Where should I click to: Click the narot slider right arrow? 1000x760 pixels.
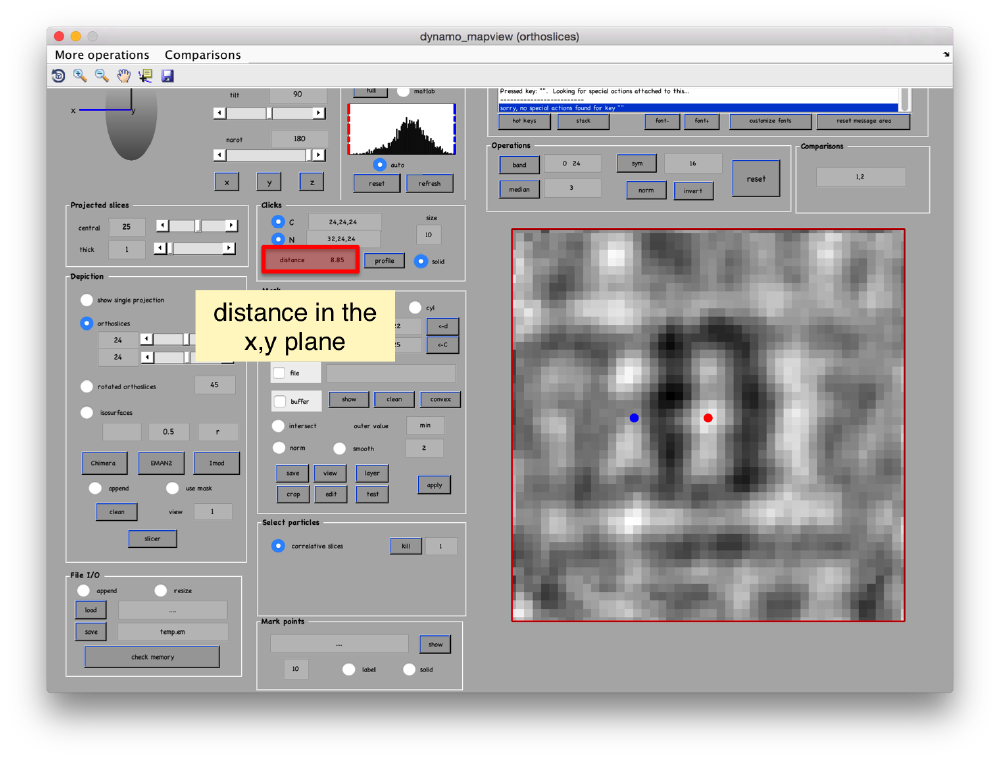tap(318, 155)
